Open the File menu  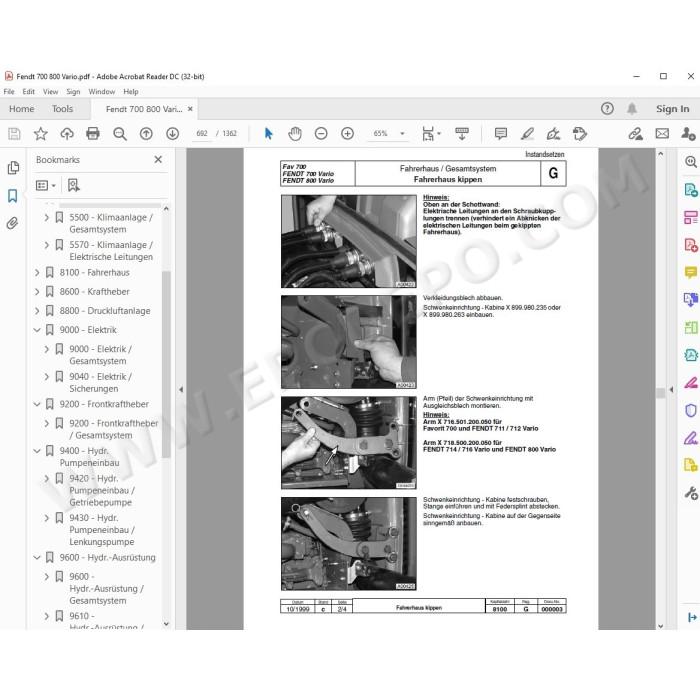(9, 92)
